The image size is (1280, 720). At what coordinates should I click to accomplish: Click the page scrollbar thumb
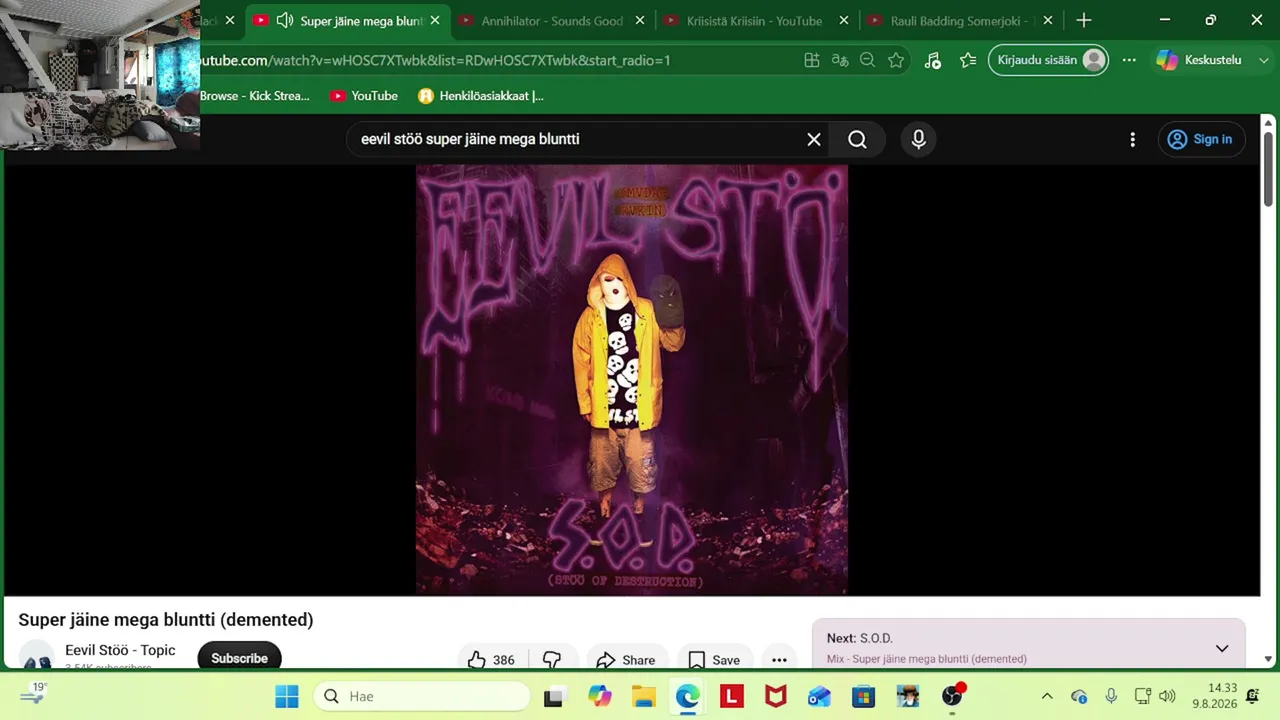[1268, 170]
